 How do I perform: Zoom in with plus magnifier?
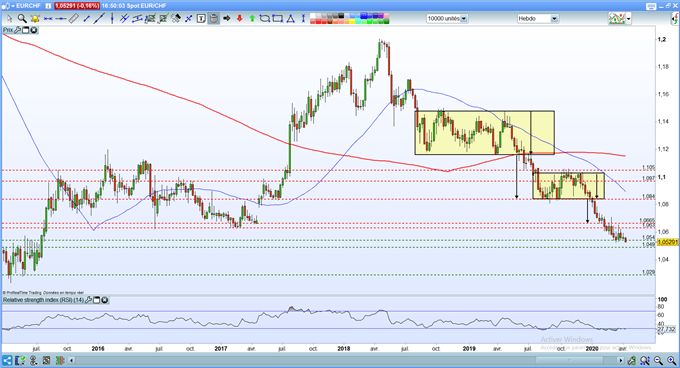(x=672, y=360)
